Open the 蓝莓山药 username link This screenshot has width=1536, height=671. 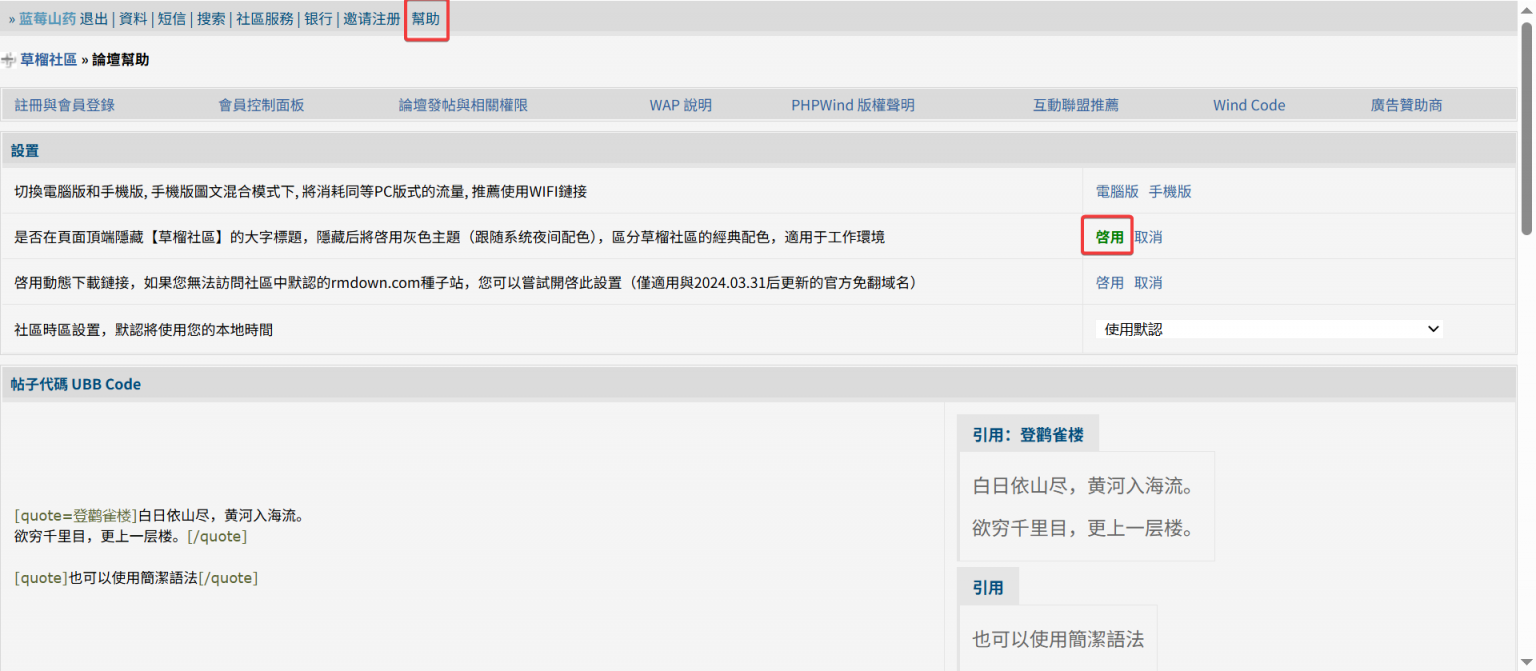[x=47, y=19]
